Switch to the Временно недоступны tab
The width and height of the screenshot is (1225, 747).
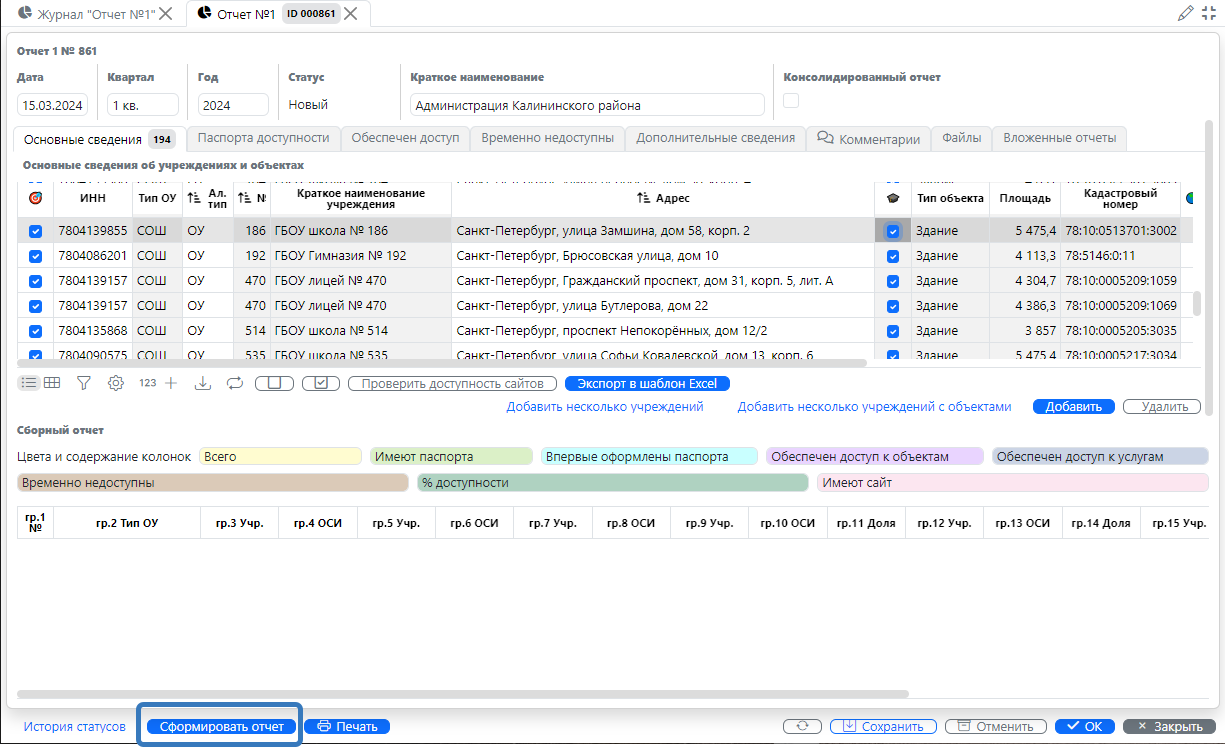(547, 138)
